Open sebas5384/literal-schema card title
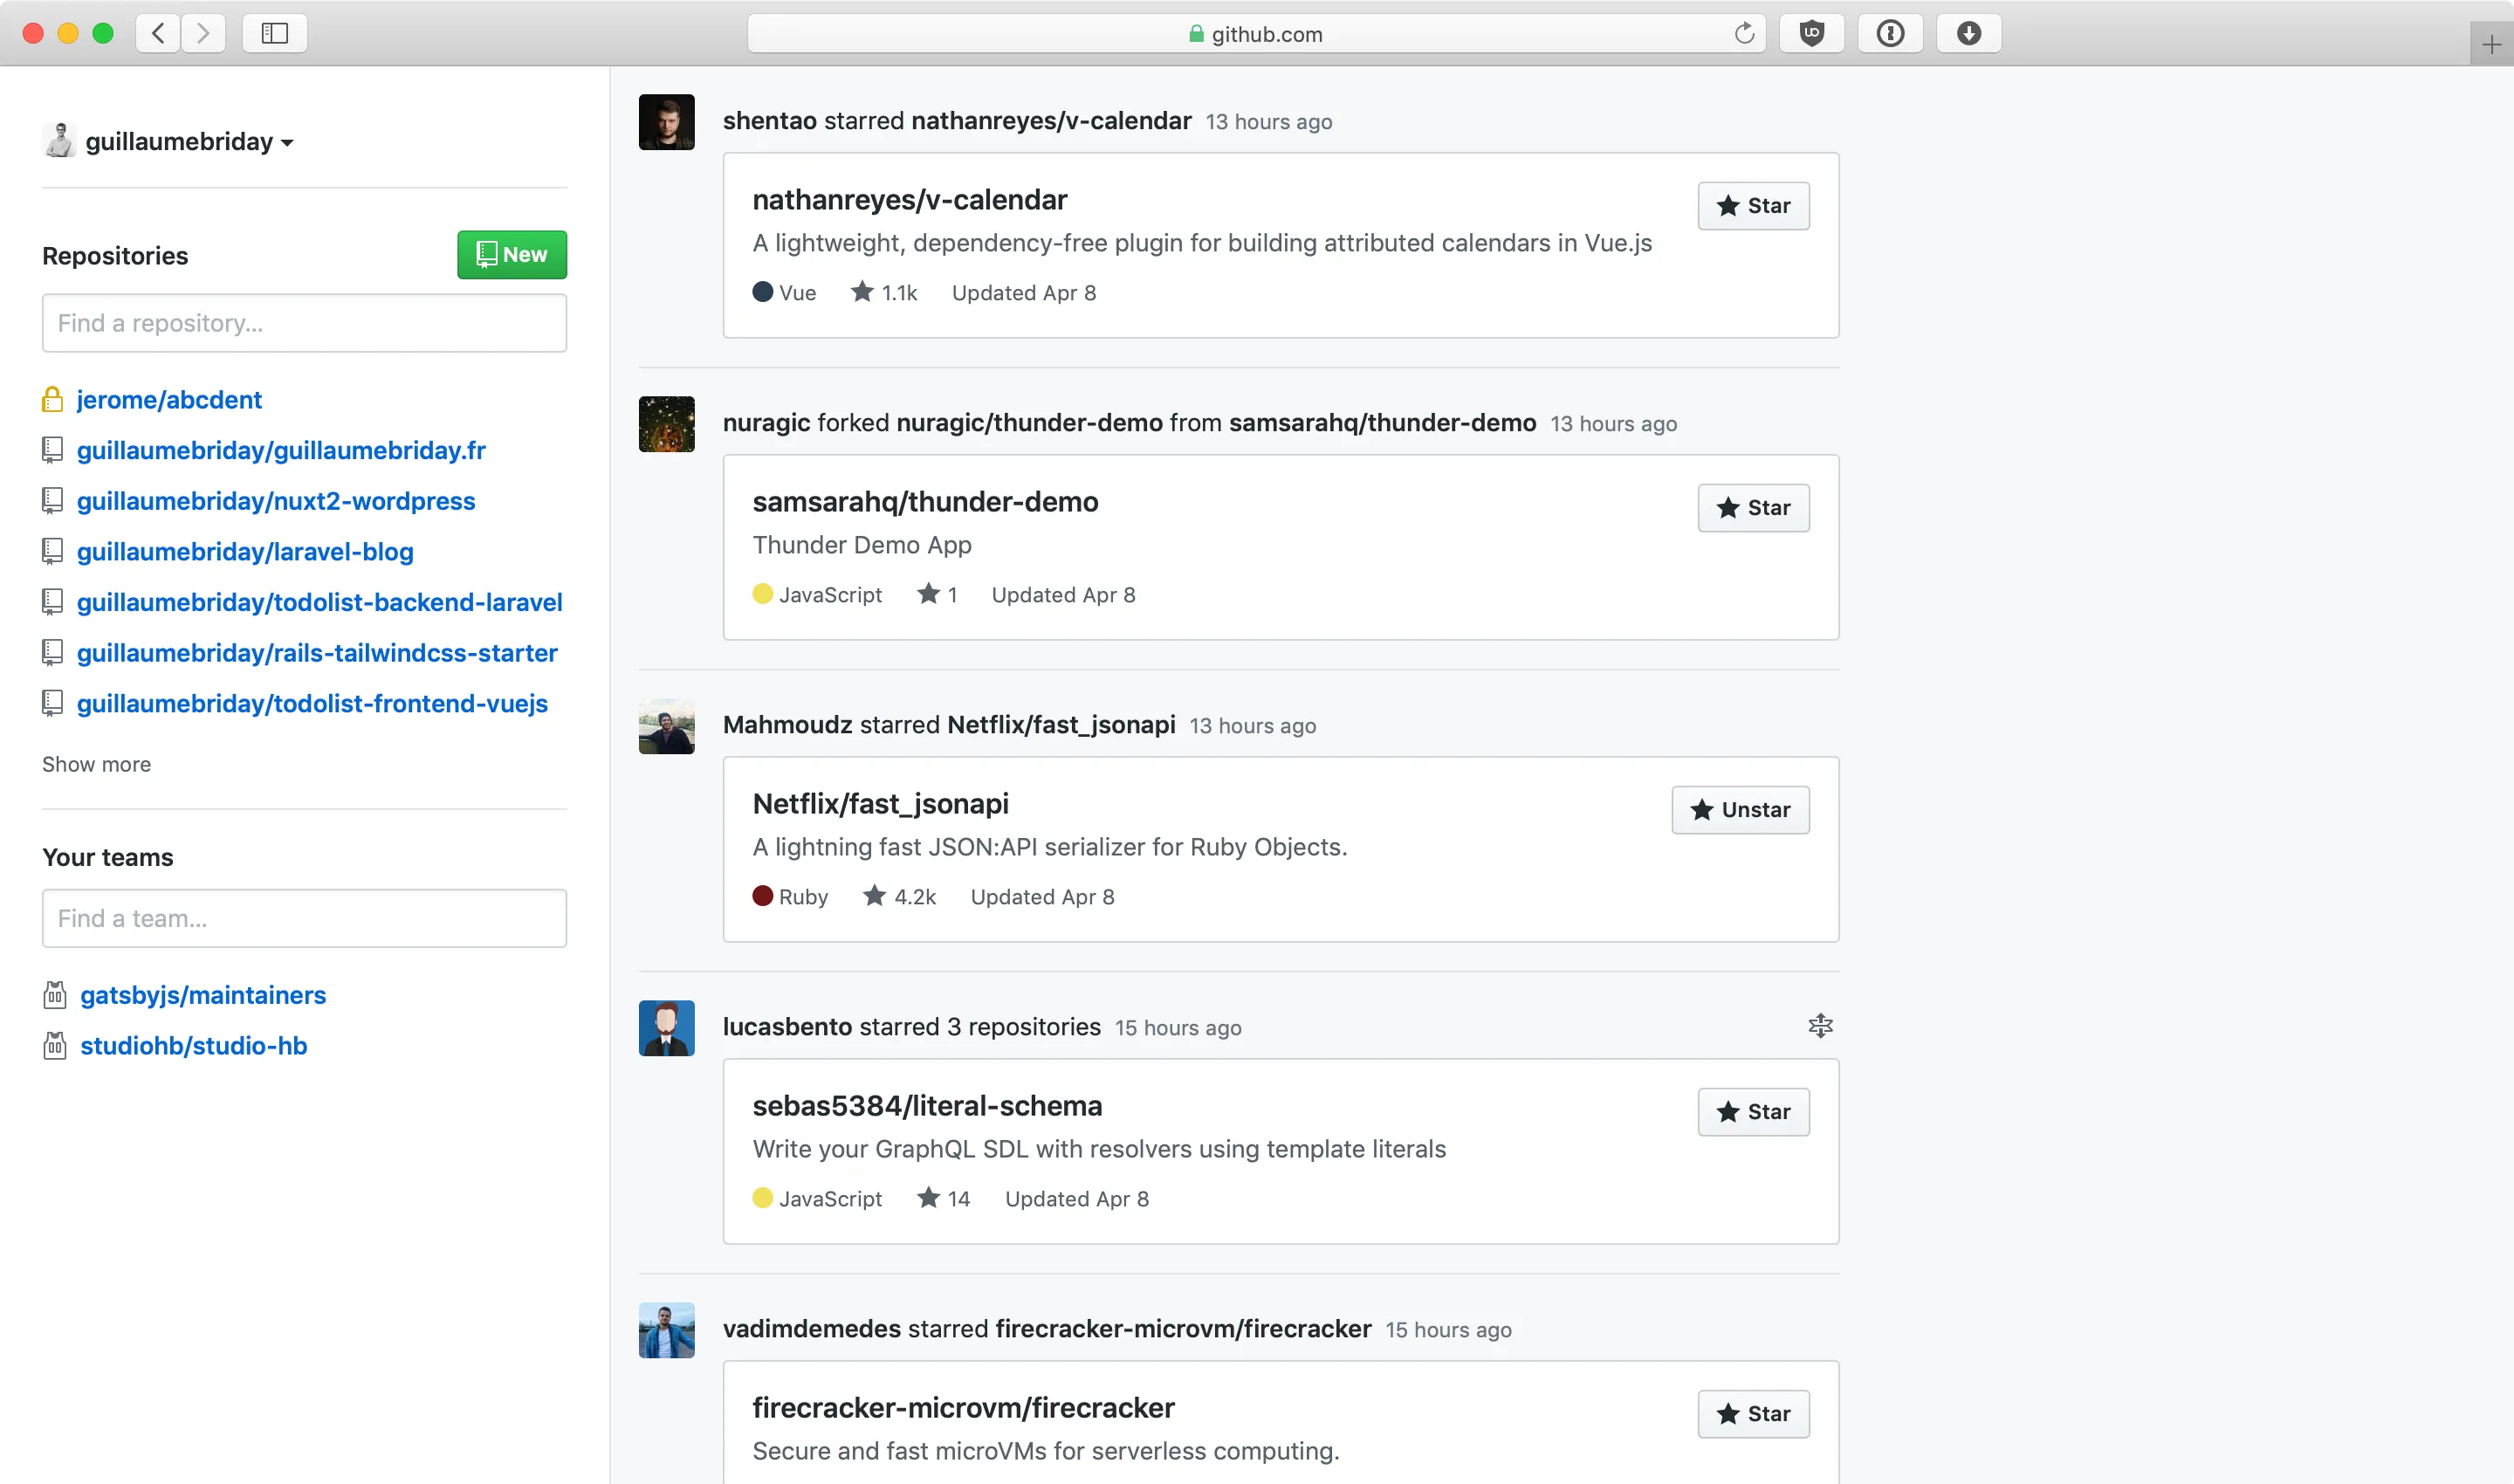Screen dimensions: 2514x1484 (927, 1106)
